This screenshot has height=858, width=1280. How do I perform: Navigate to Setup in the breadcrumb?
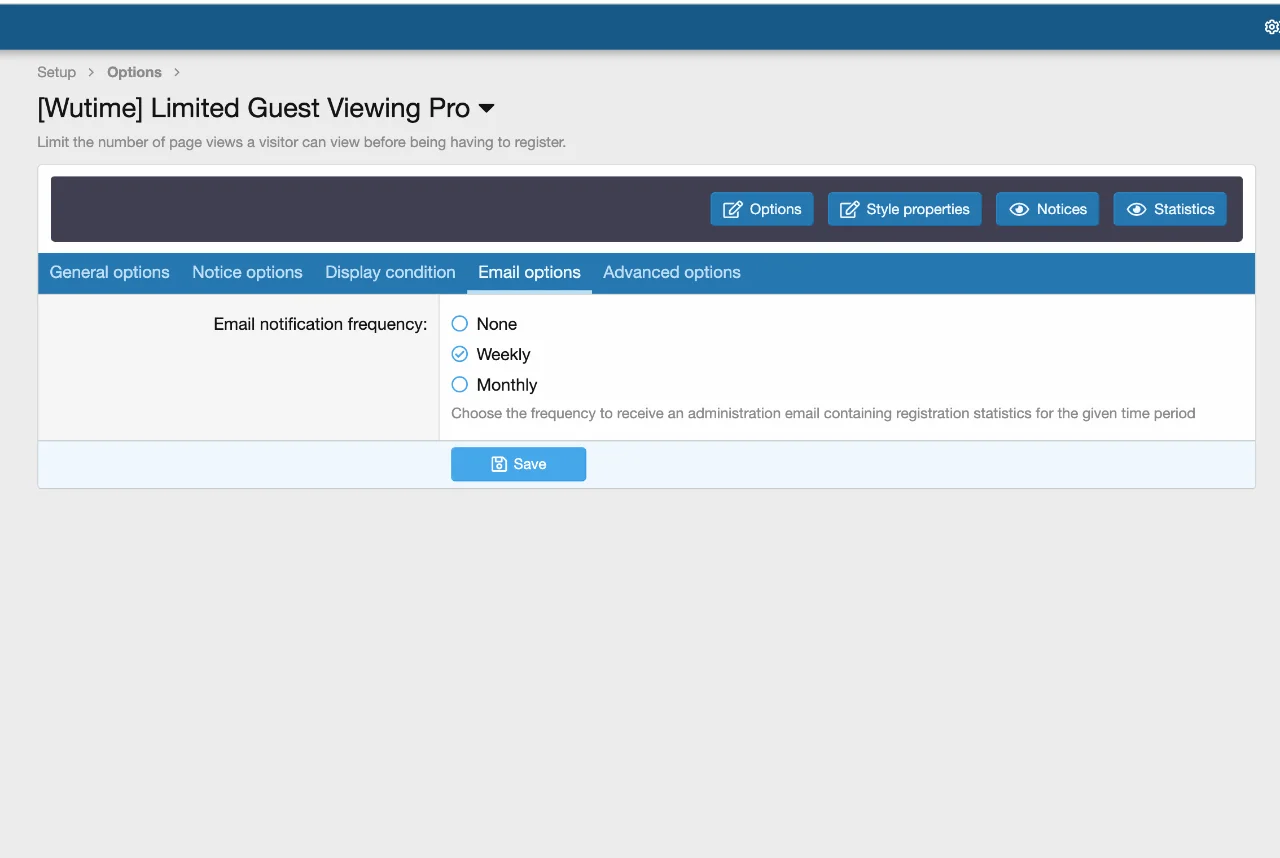click(56, 72)
